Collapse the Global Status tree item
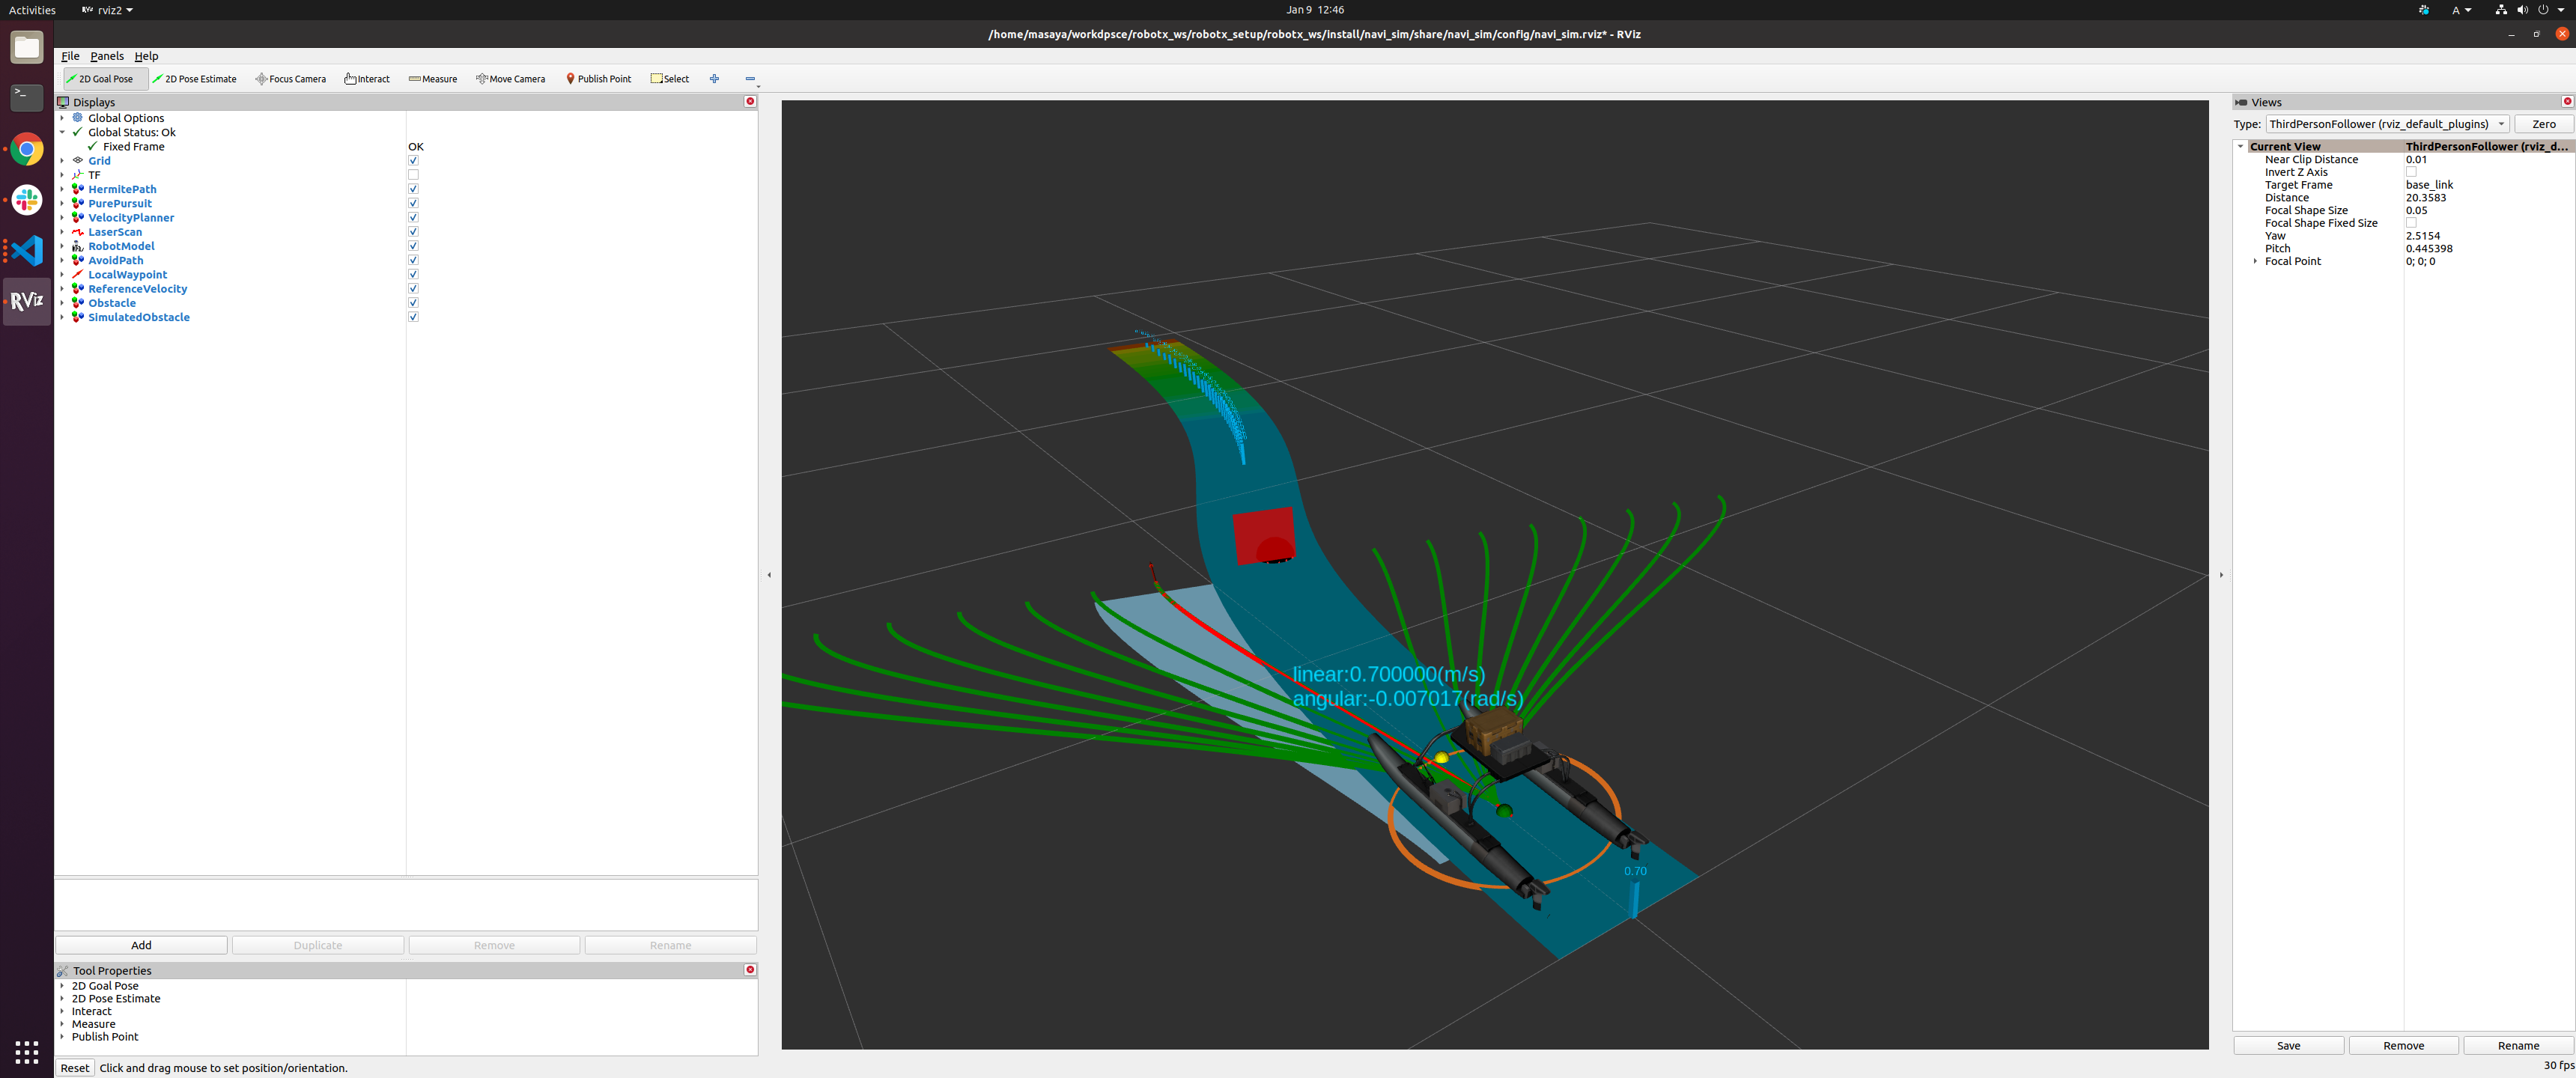 coord(62,132)
